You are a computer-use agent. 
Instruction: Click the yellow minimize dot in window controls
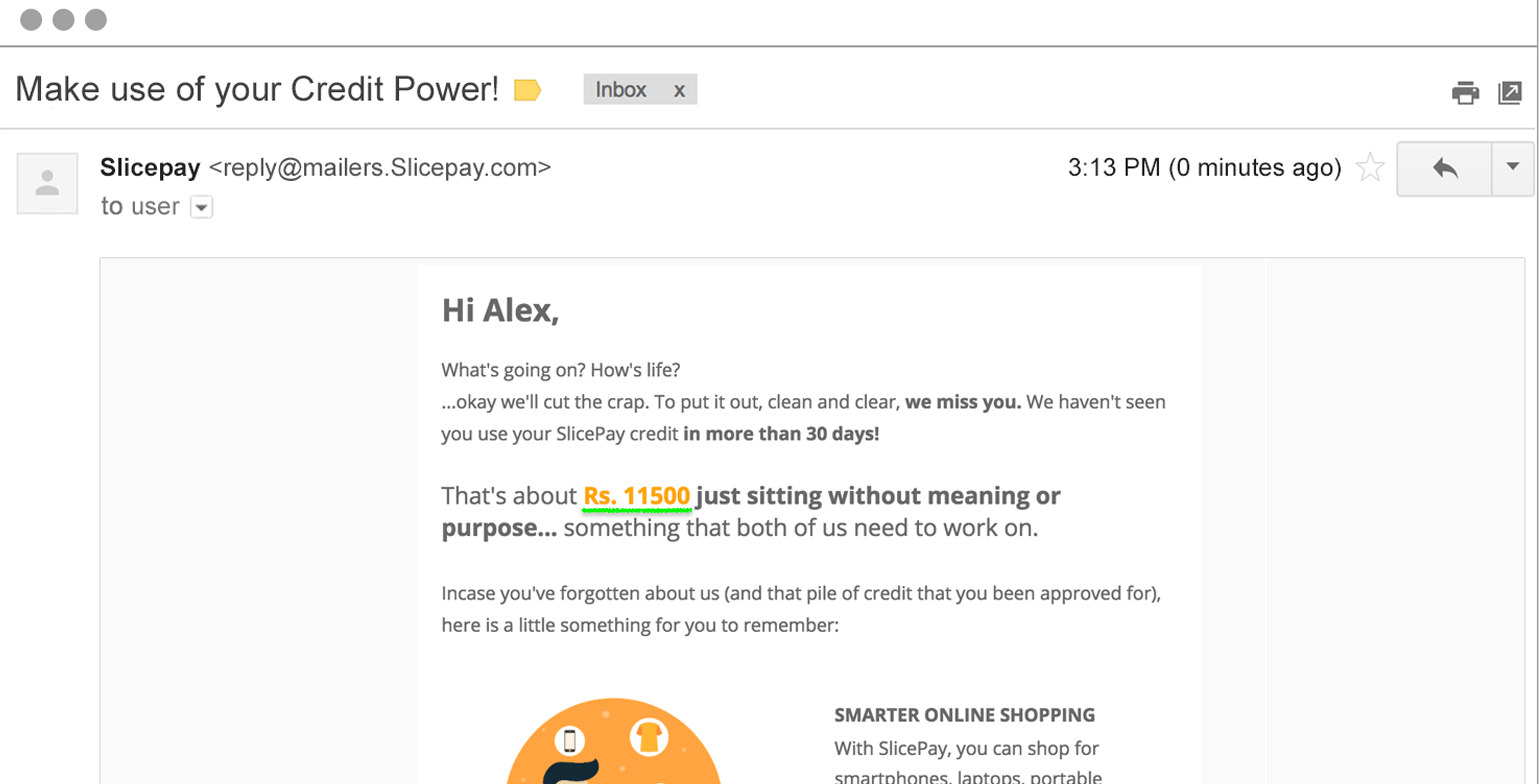[65, 18]
